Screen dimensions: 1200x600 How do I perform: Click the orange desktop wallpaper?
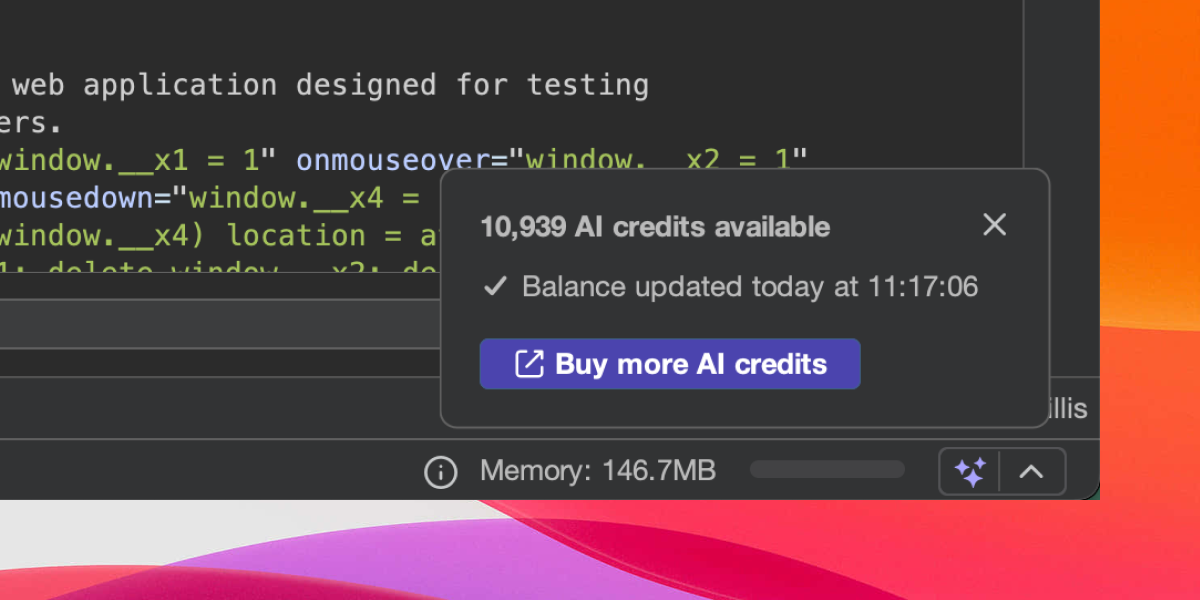(1150, 150)
